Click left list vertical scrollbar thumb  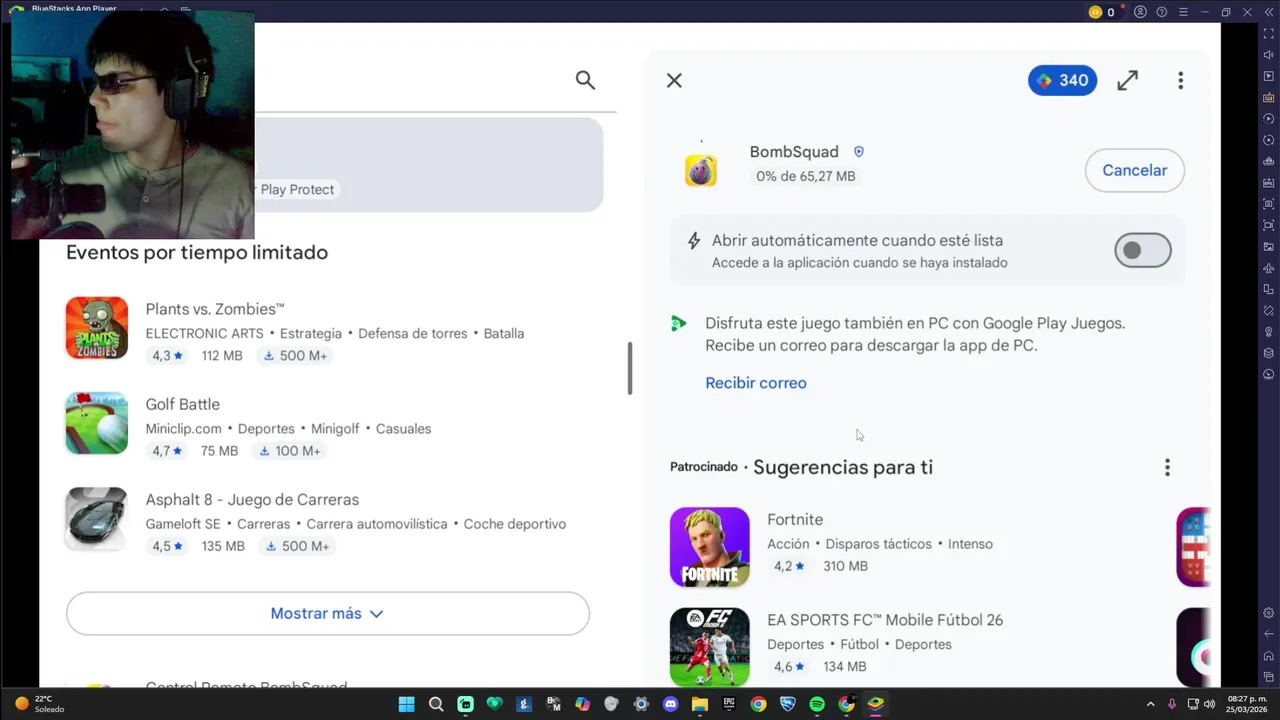630,368
